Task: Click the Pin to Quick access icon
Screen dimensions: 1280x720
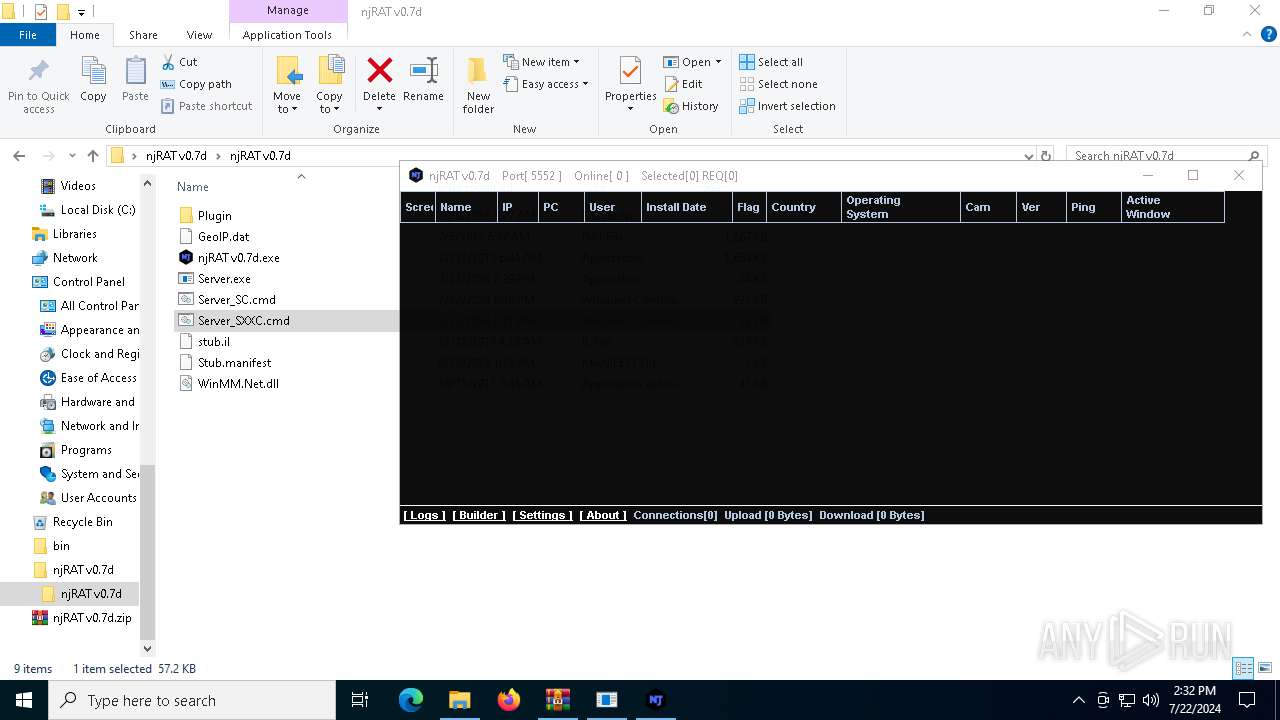Action: (x=39, y=72)
